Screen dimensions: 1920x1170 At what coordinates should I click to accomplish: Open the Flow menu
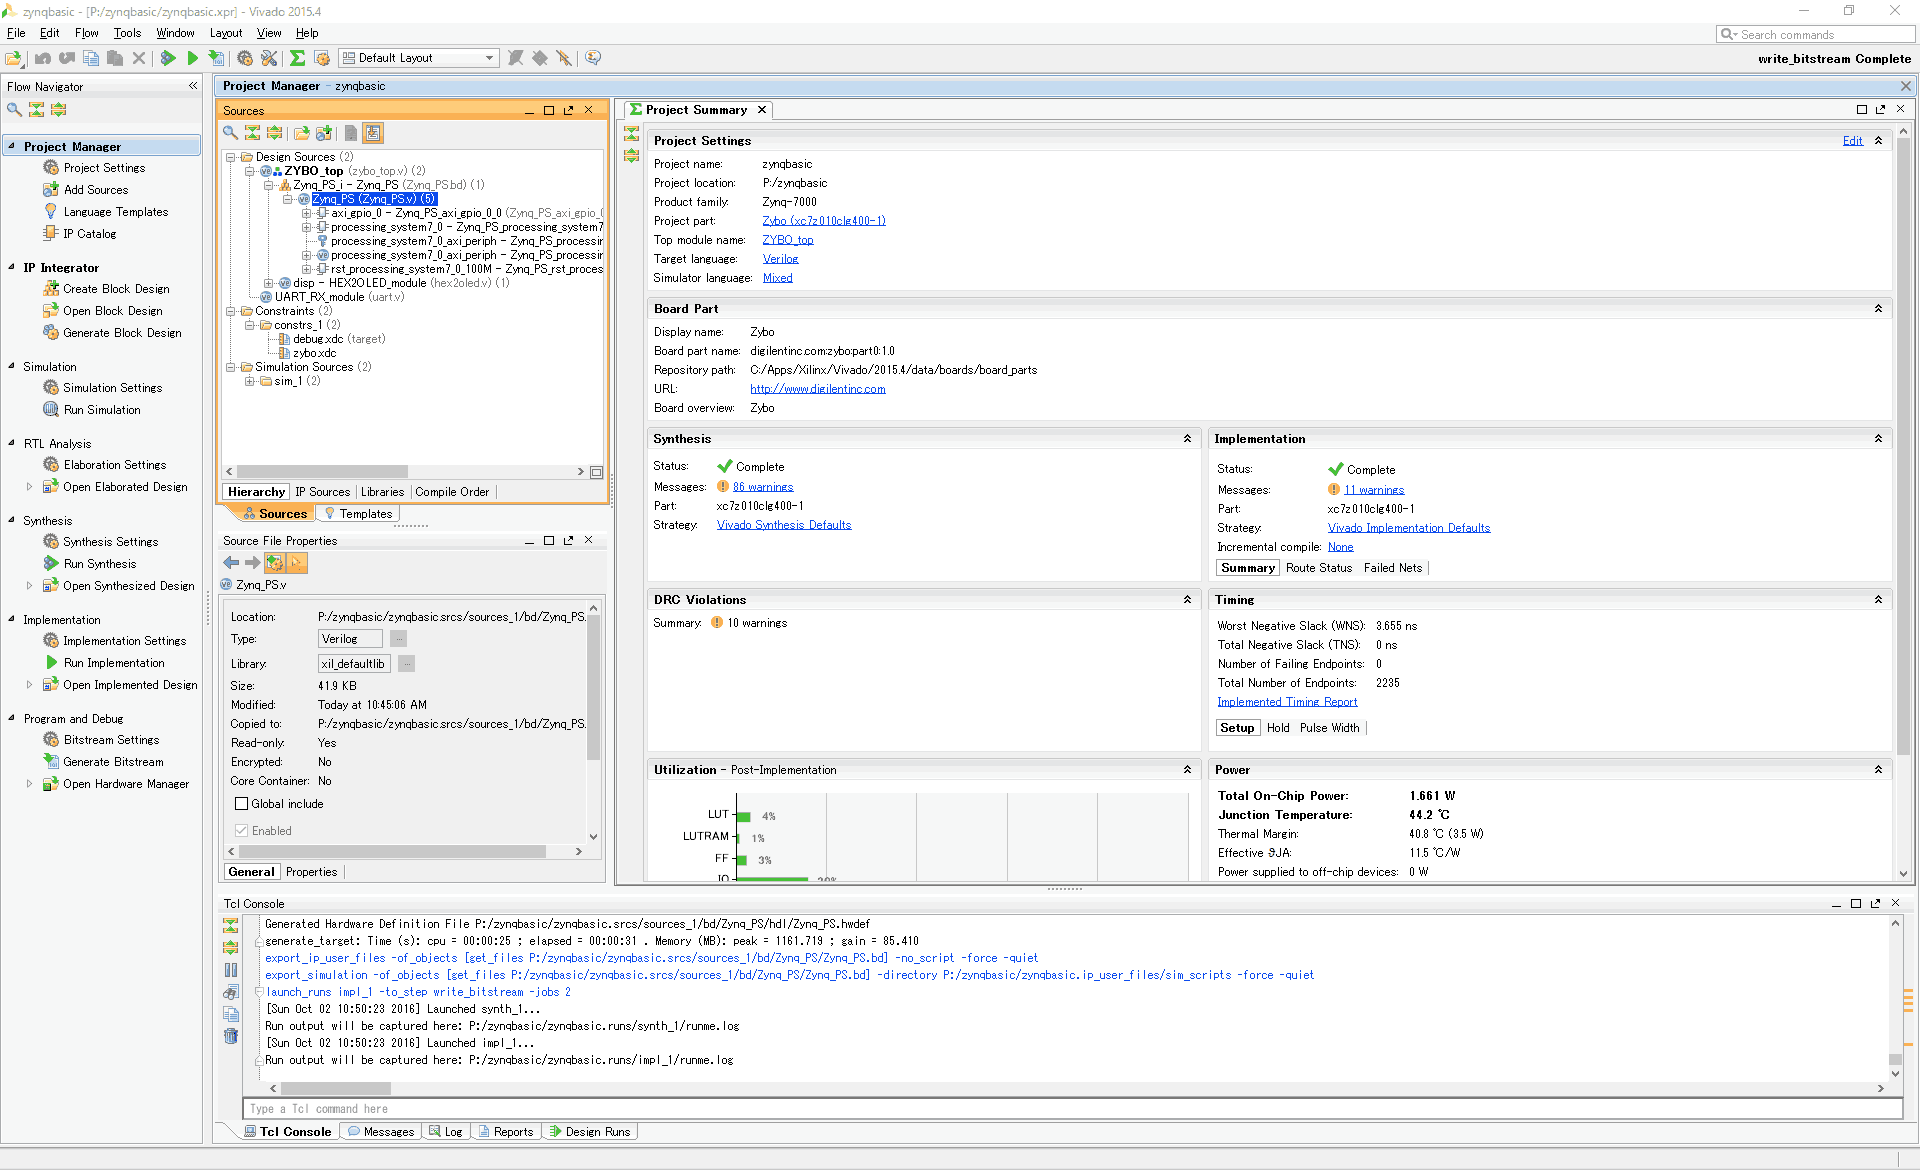point(86,33)
